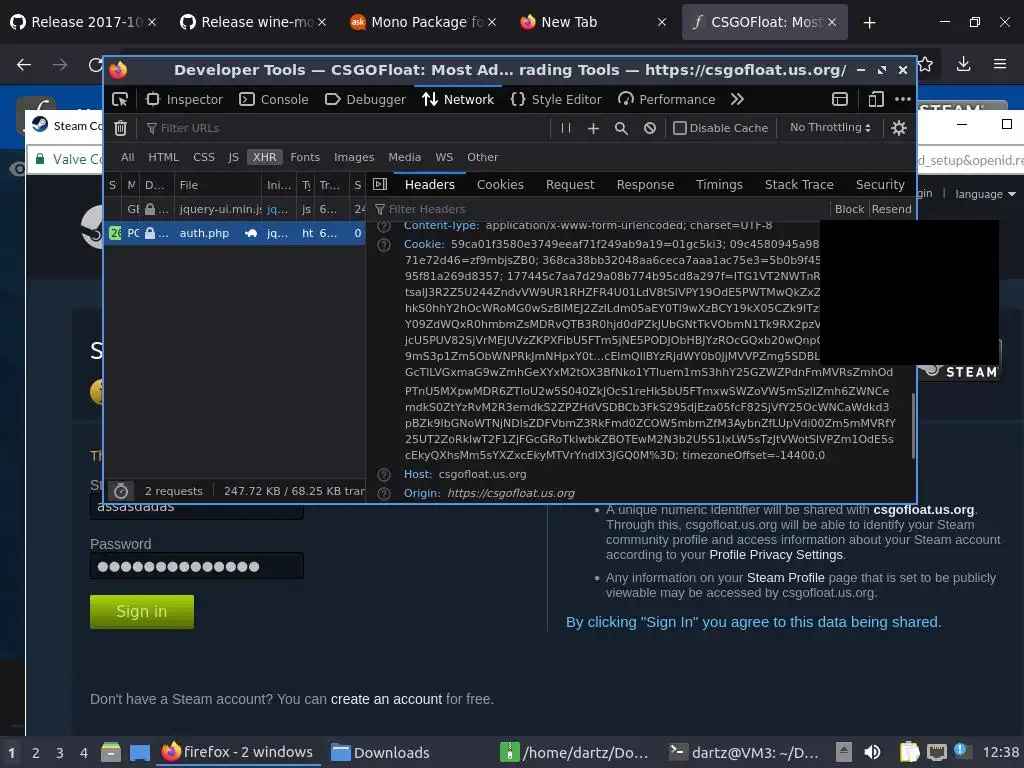Click the plus icon in Network toolbar
The width and height of the screenshot is (1024, 768).
(593, 128)
